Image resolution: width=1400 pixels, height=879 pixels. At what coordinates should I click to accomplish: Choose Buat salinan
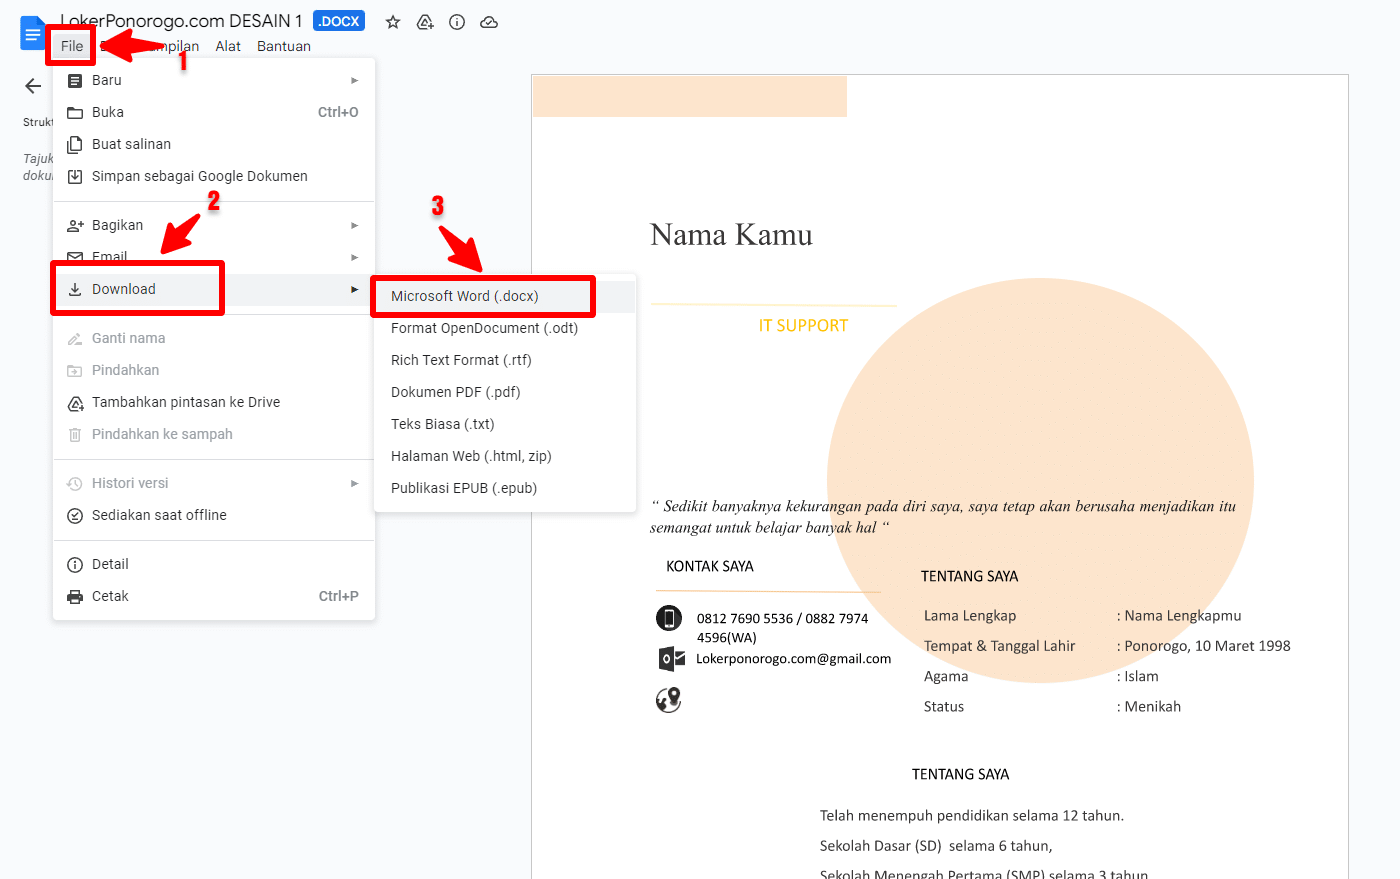click(x=214, y=144)
